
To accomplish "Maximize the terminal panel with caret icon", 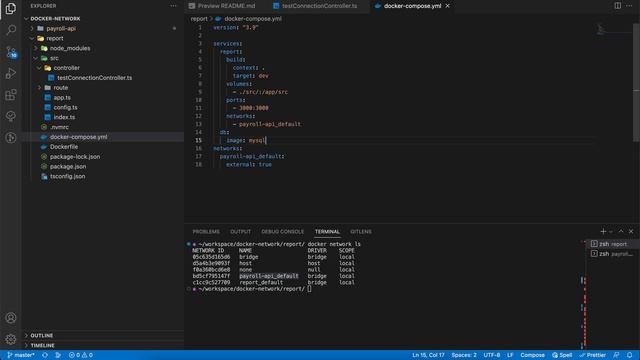I will click(621, 231).
